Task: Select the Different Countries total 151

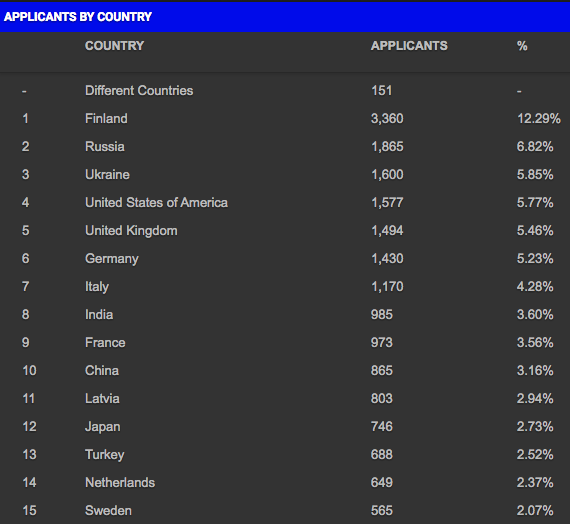Action: pos(381,91)
